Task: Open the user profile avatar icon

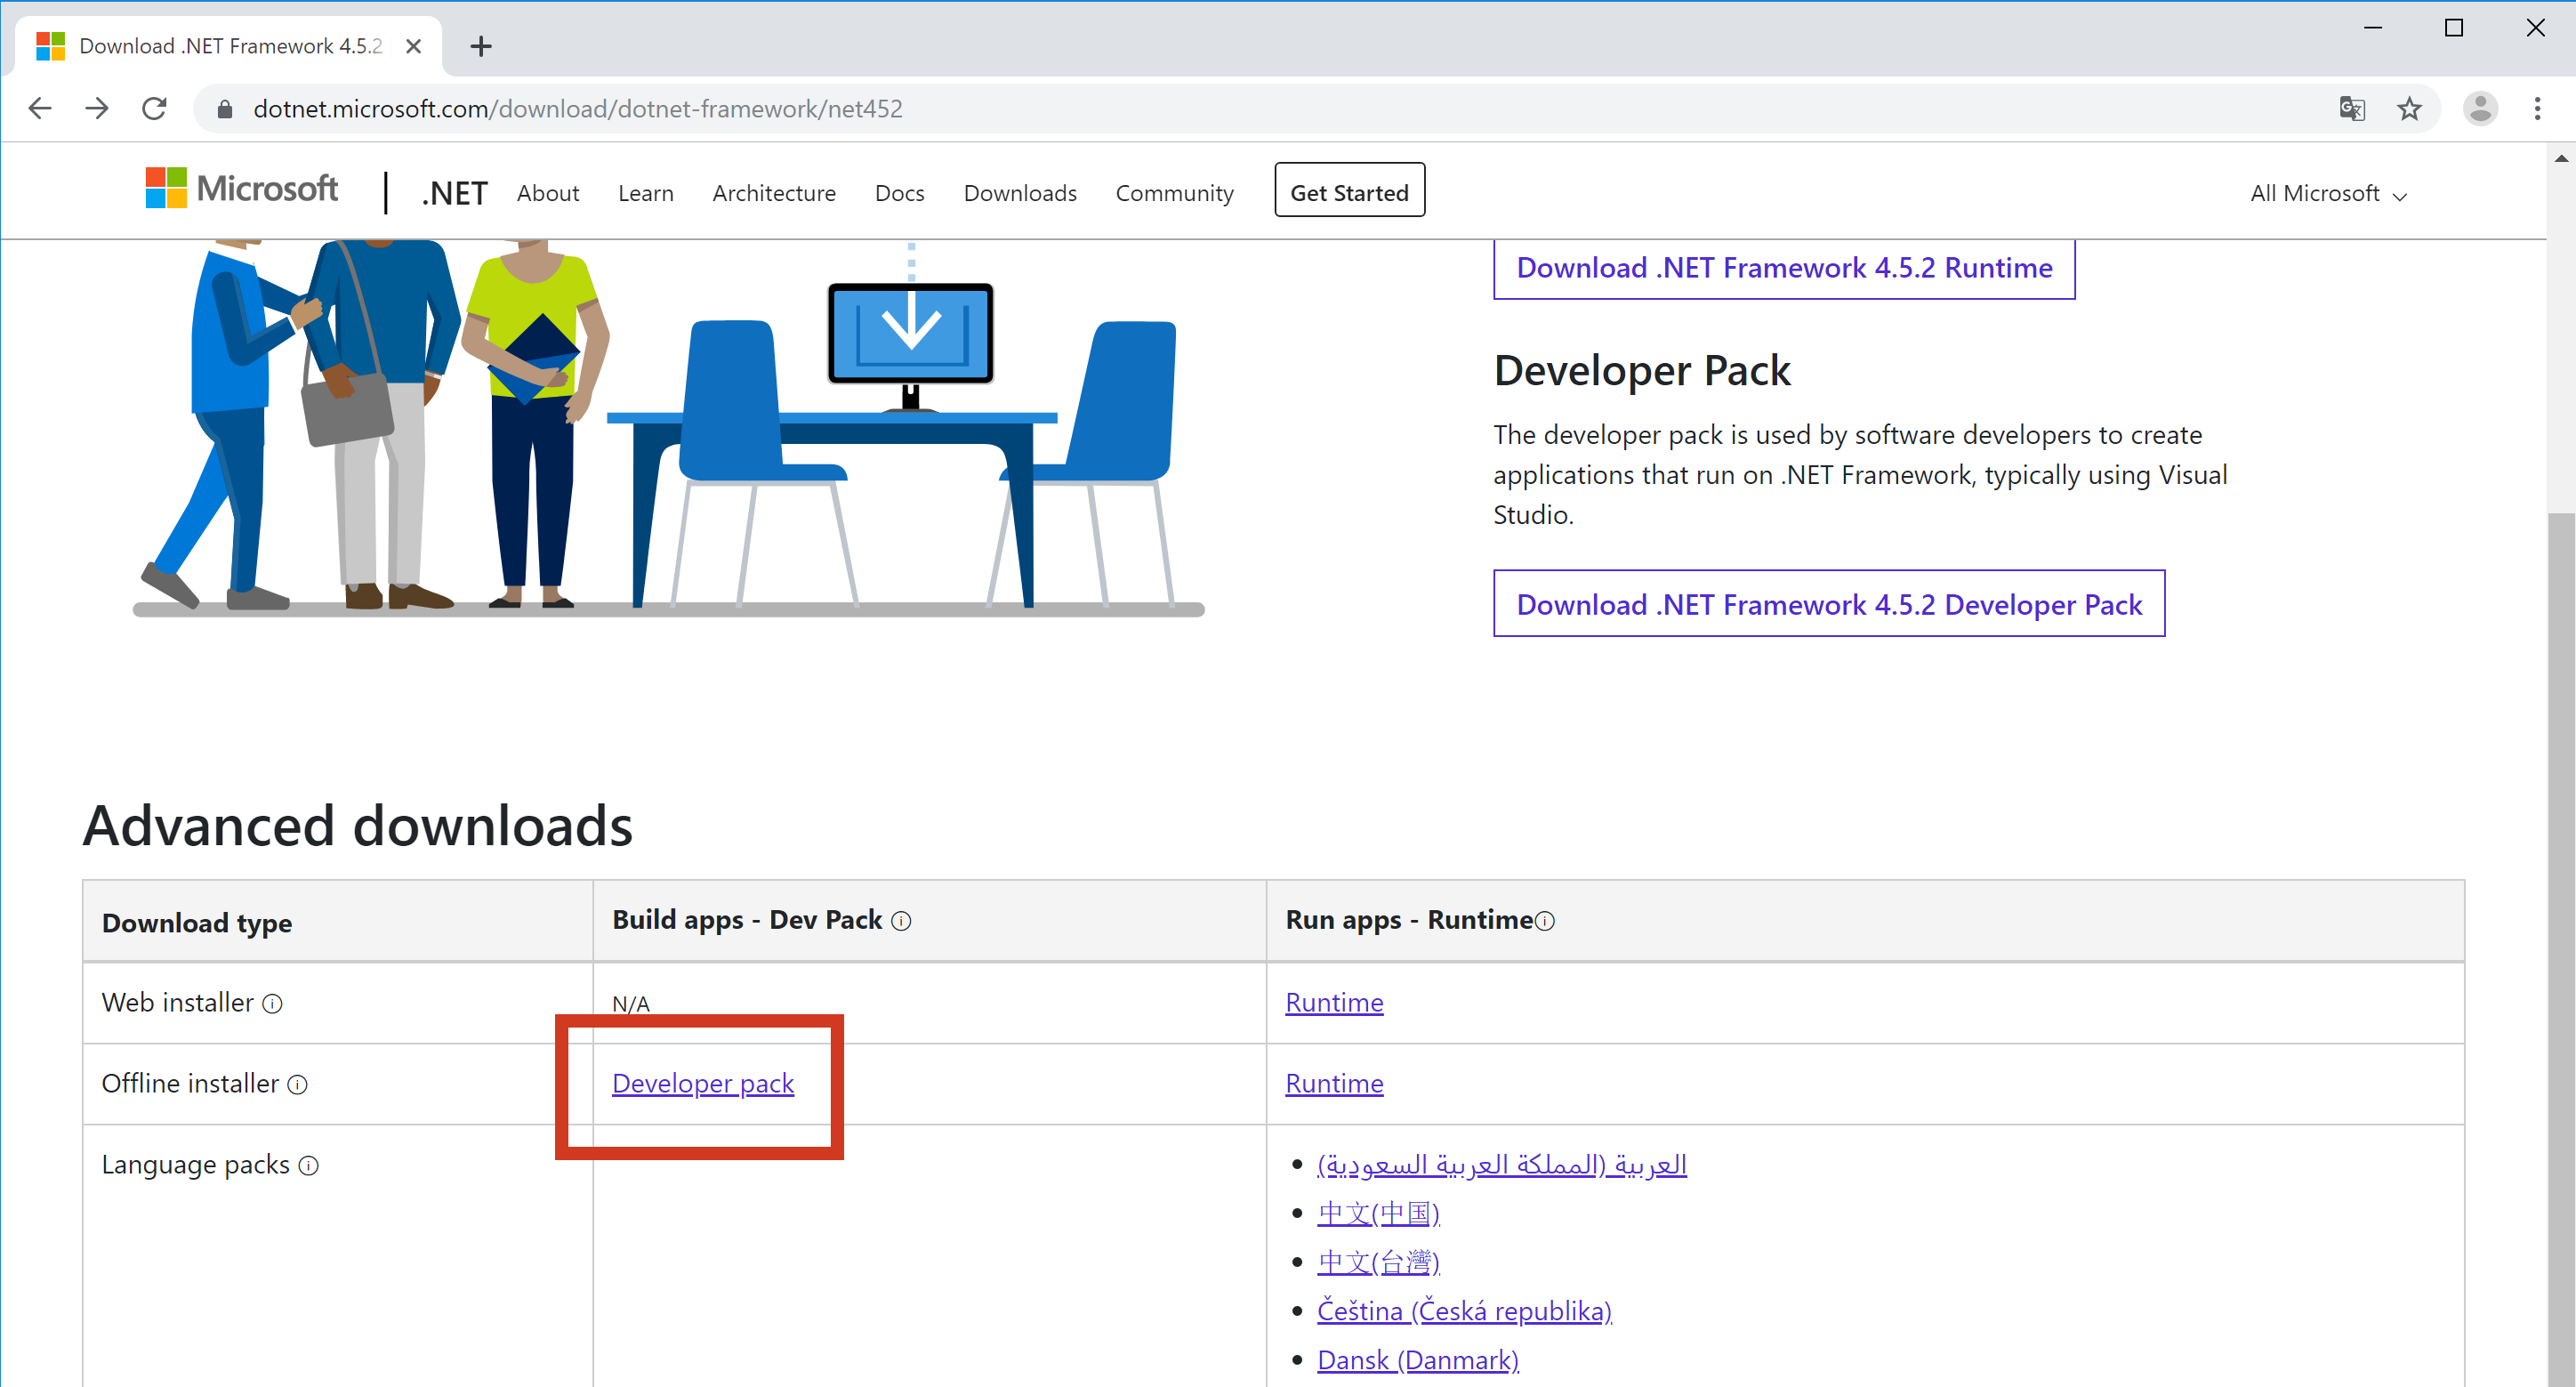Action: pos(2480,108)
